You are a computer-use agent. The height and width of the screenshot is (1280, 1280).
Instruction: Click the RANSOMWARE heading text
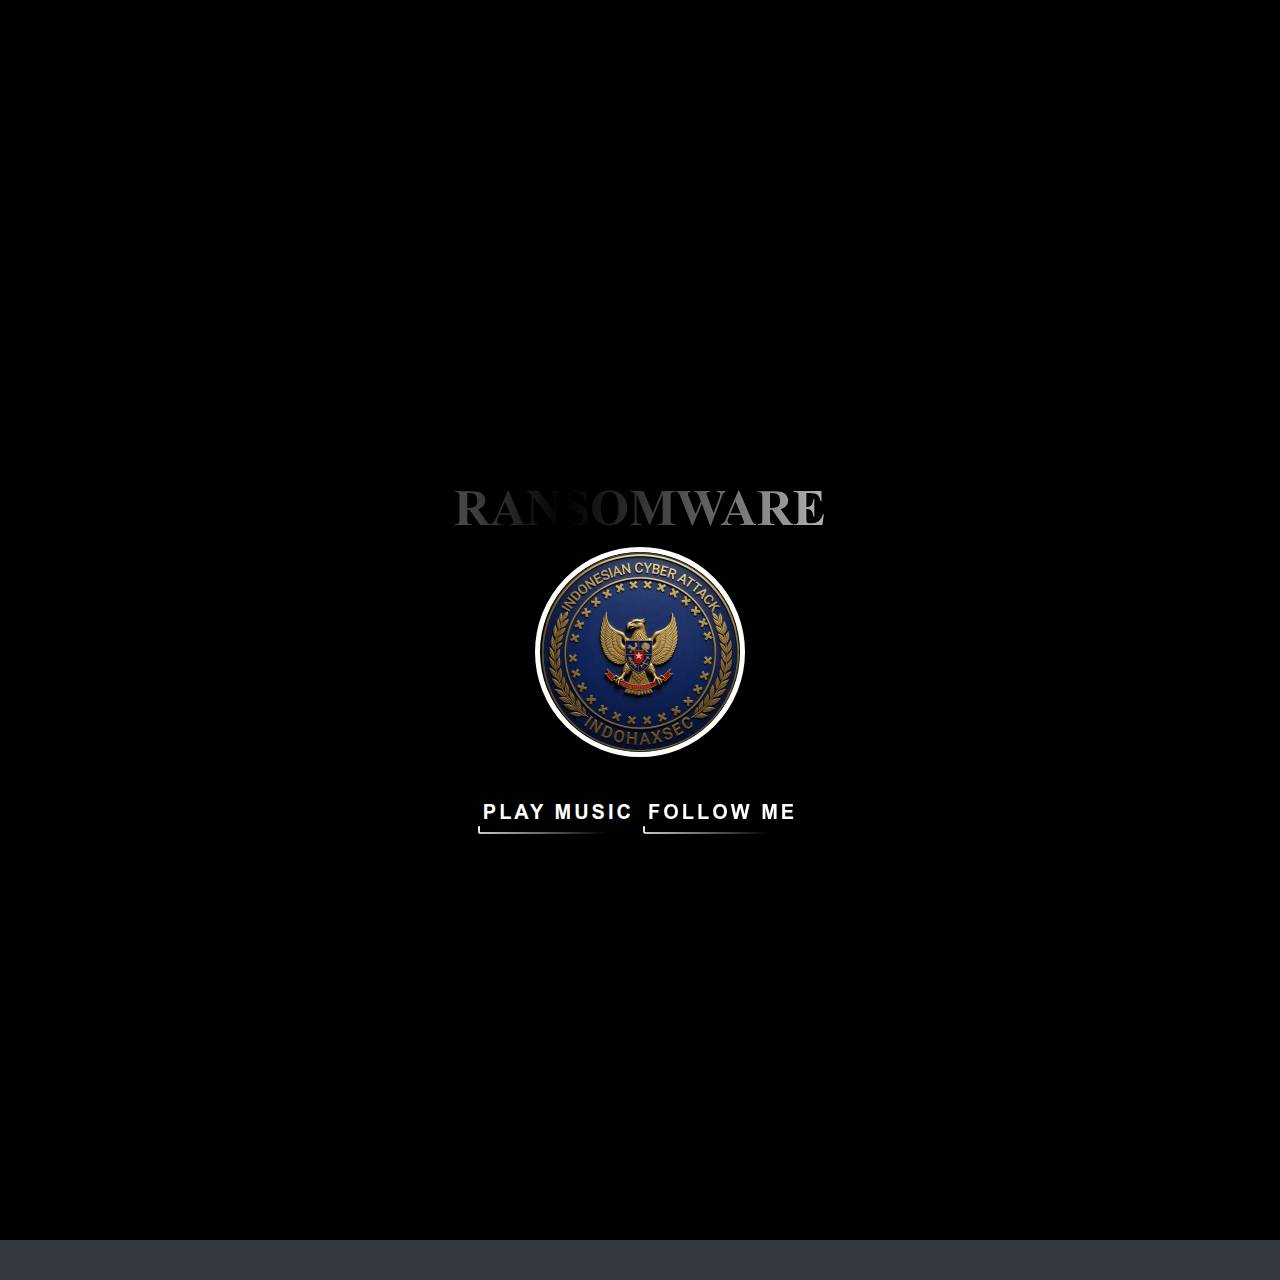point(639,508)
